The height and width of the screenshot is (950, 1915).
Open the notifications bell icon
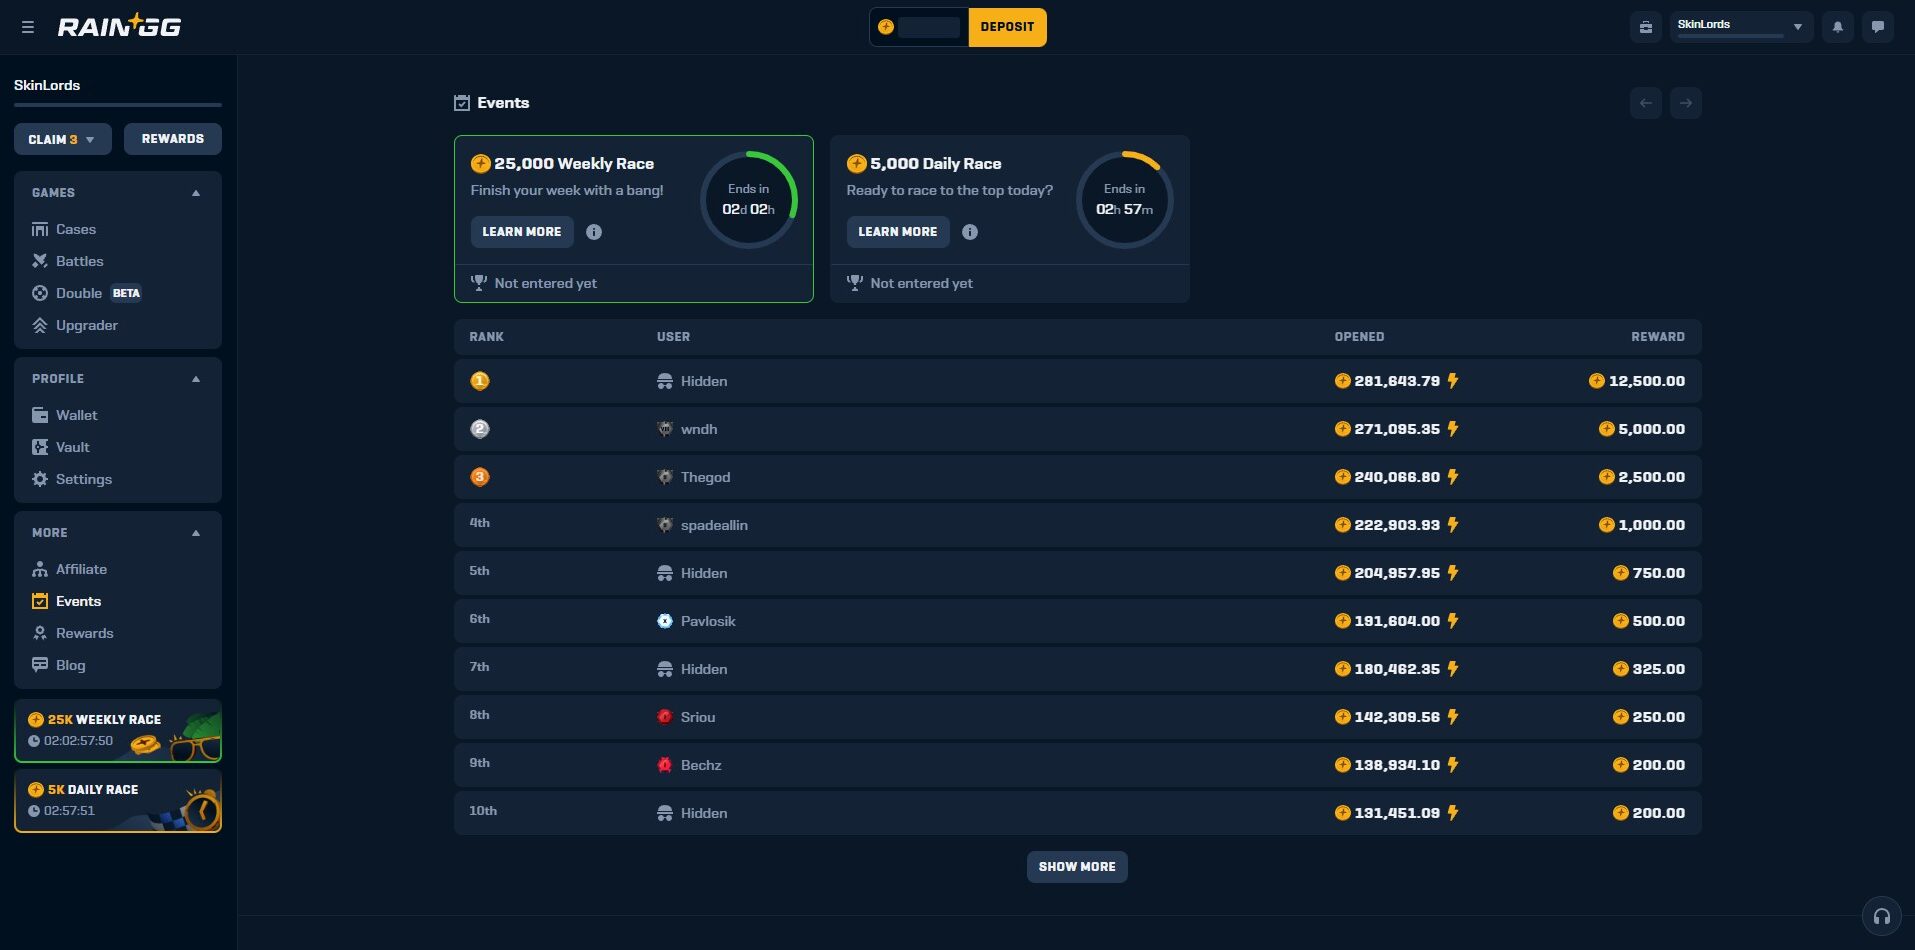pos(1838,27)
